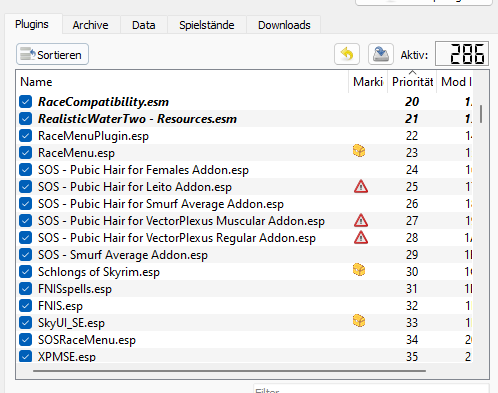Disable SOS - Pubic Hair for Leito Addon.esp
Viewport: 498px width, 393px height.
pyautogui.click(x=26, y=187)
